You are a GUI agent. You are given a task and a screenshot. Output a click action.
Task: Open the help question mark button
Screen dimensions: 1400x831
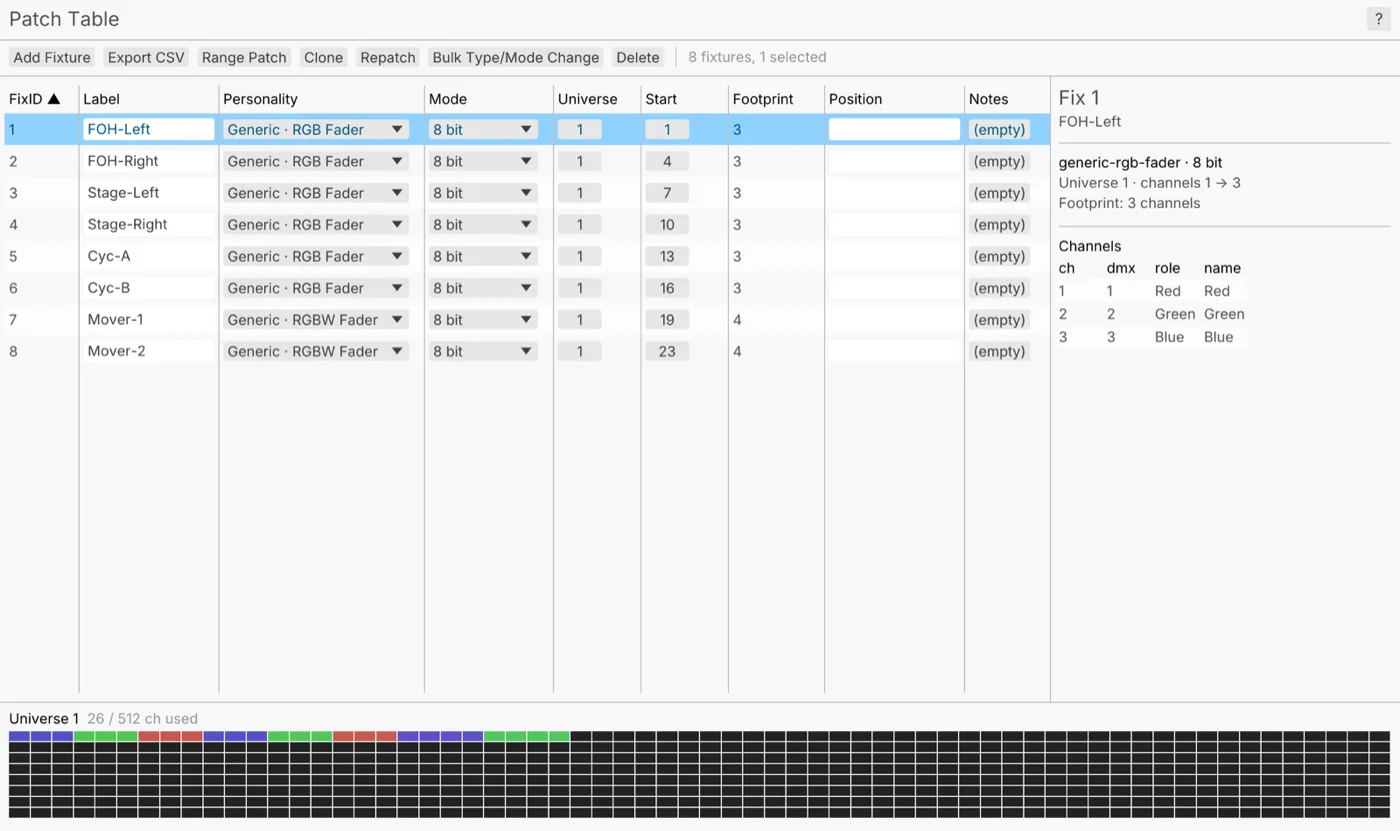click(x=1378, y=19)
